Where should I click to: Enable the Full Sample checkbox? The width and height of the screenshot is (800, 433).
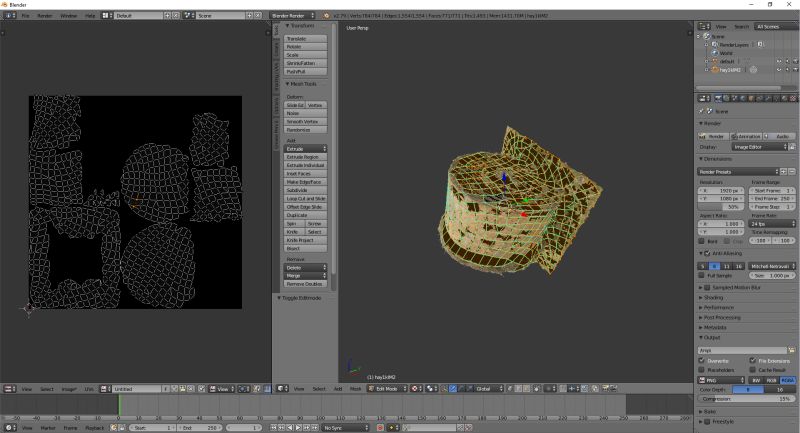702,275
